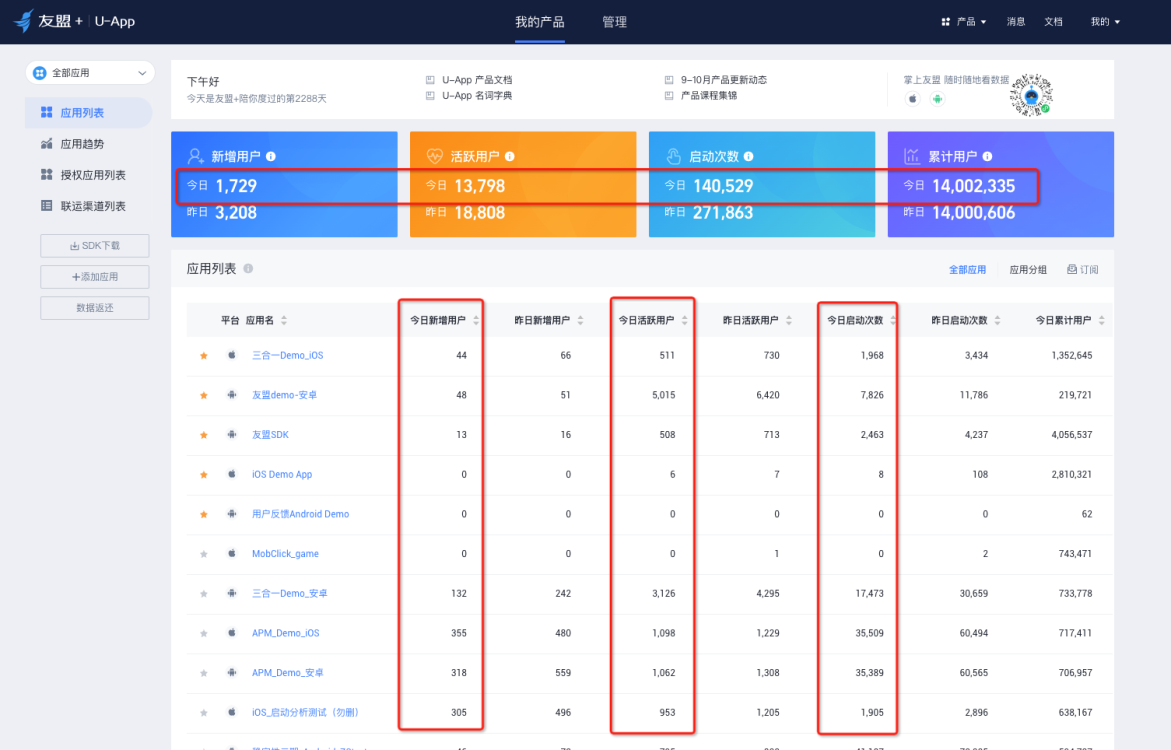Click the 启动次数 tap icon

pyautogui.click(x=674, y=156)
